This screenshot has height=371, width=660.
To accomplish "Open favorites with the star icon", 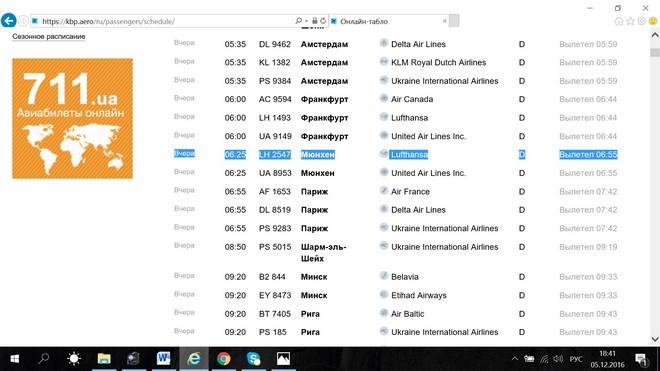I will pos(630,21).
